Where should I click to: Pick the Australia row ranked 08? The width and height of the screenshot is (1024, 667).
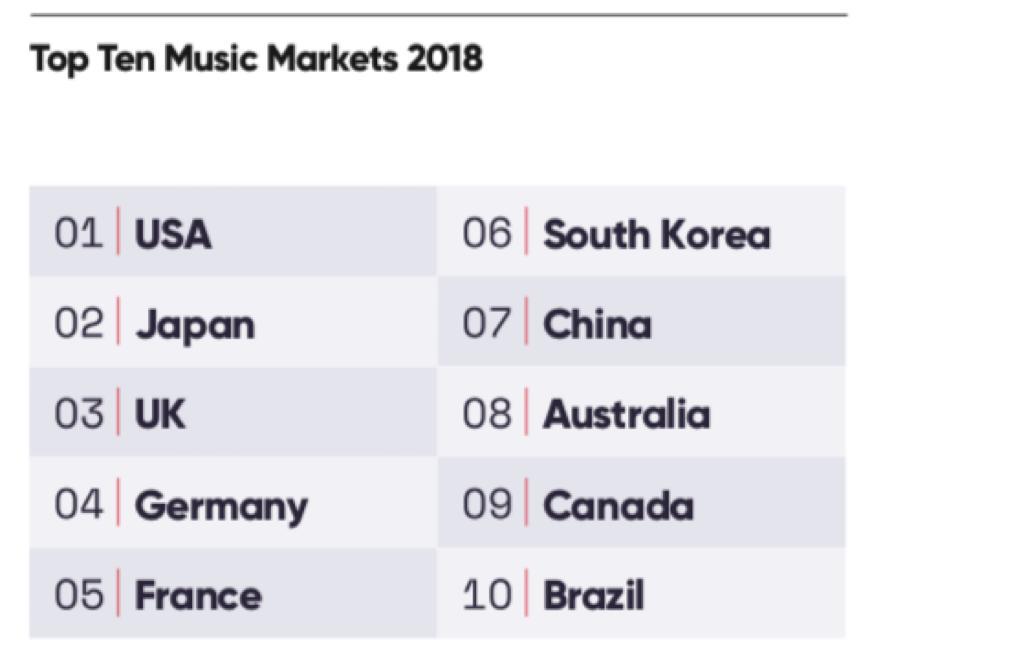point(641,412)
